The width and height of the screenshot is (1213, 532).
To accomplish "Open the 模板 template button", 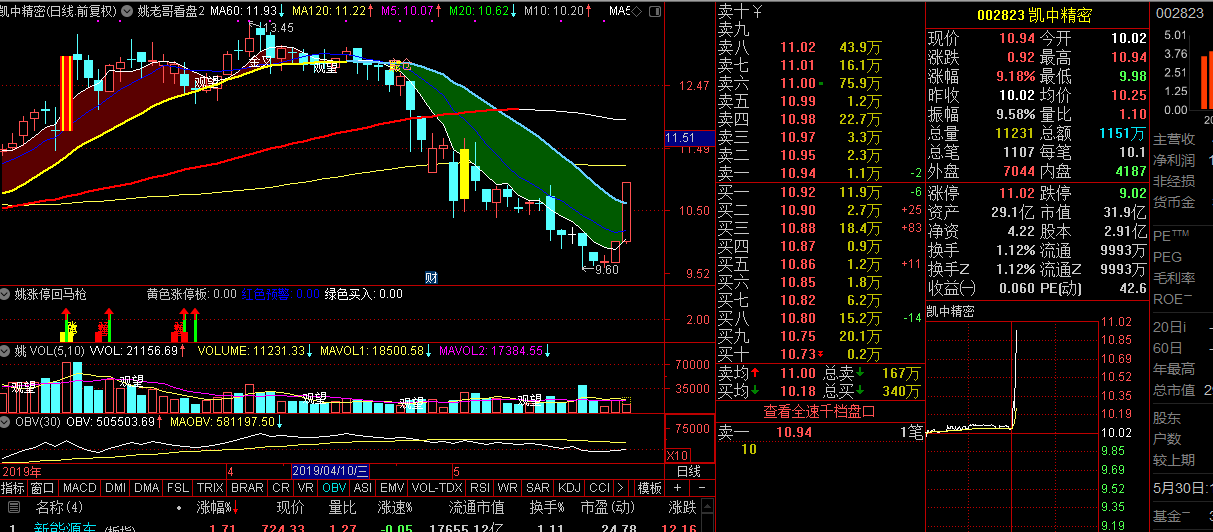I will click(x=650, y=488).
